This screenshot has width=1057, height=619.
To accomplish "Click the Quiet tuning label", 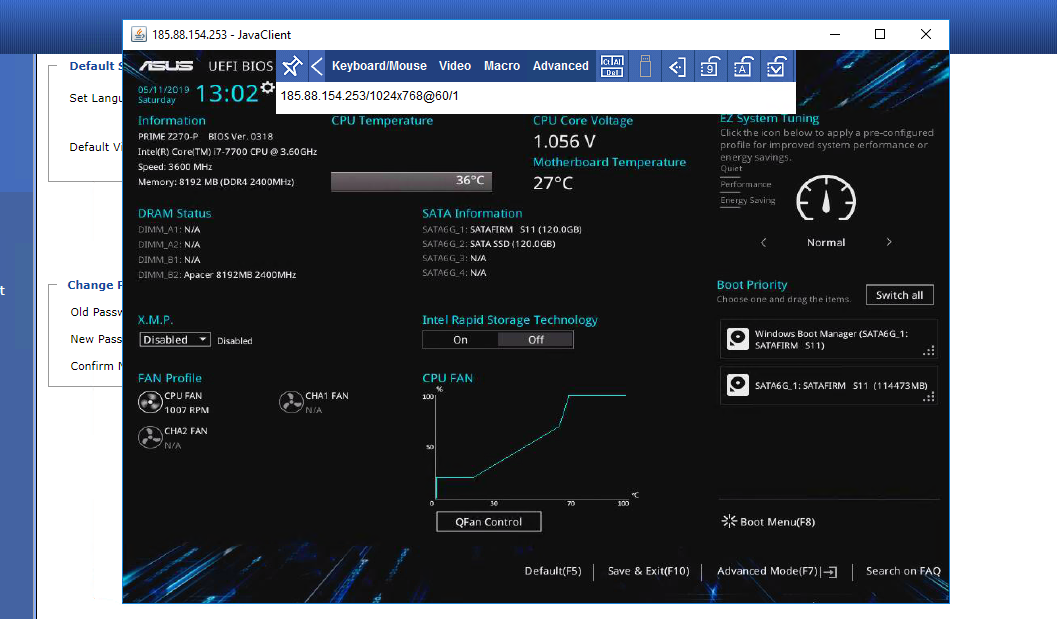I will tap(731, 169).
